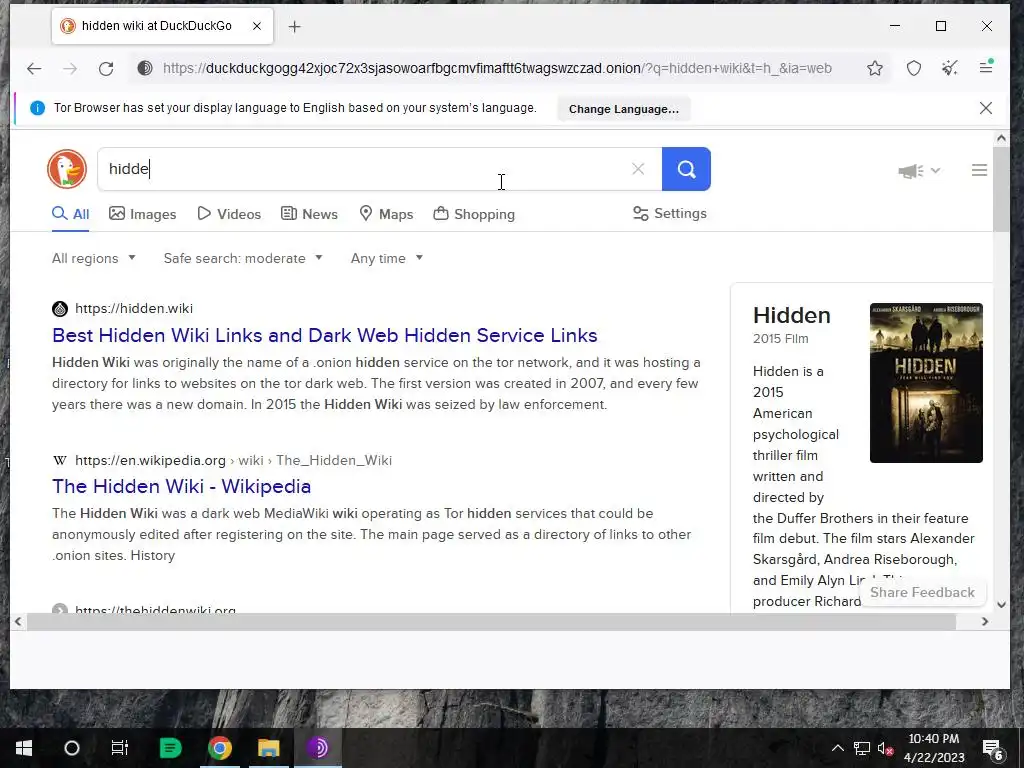Open a new tab with plus button

(x=295, y=27)
